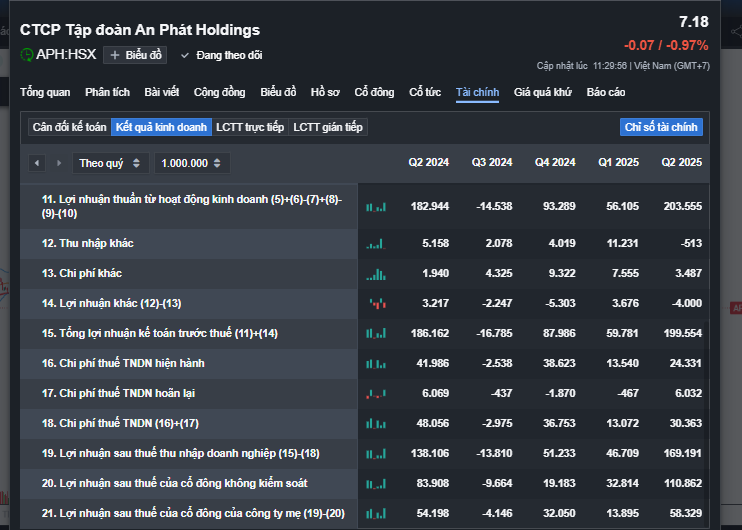Screen dimensions: 742x530
Task: Select Cân đối kế toán statement view
Action: 69,127
